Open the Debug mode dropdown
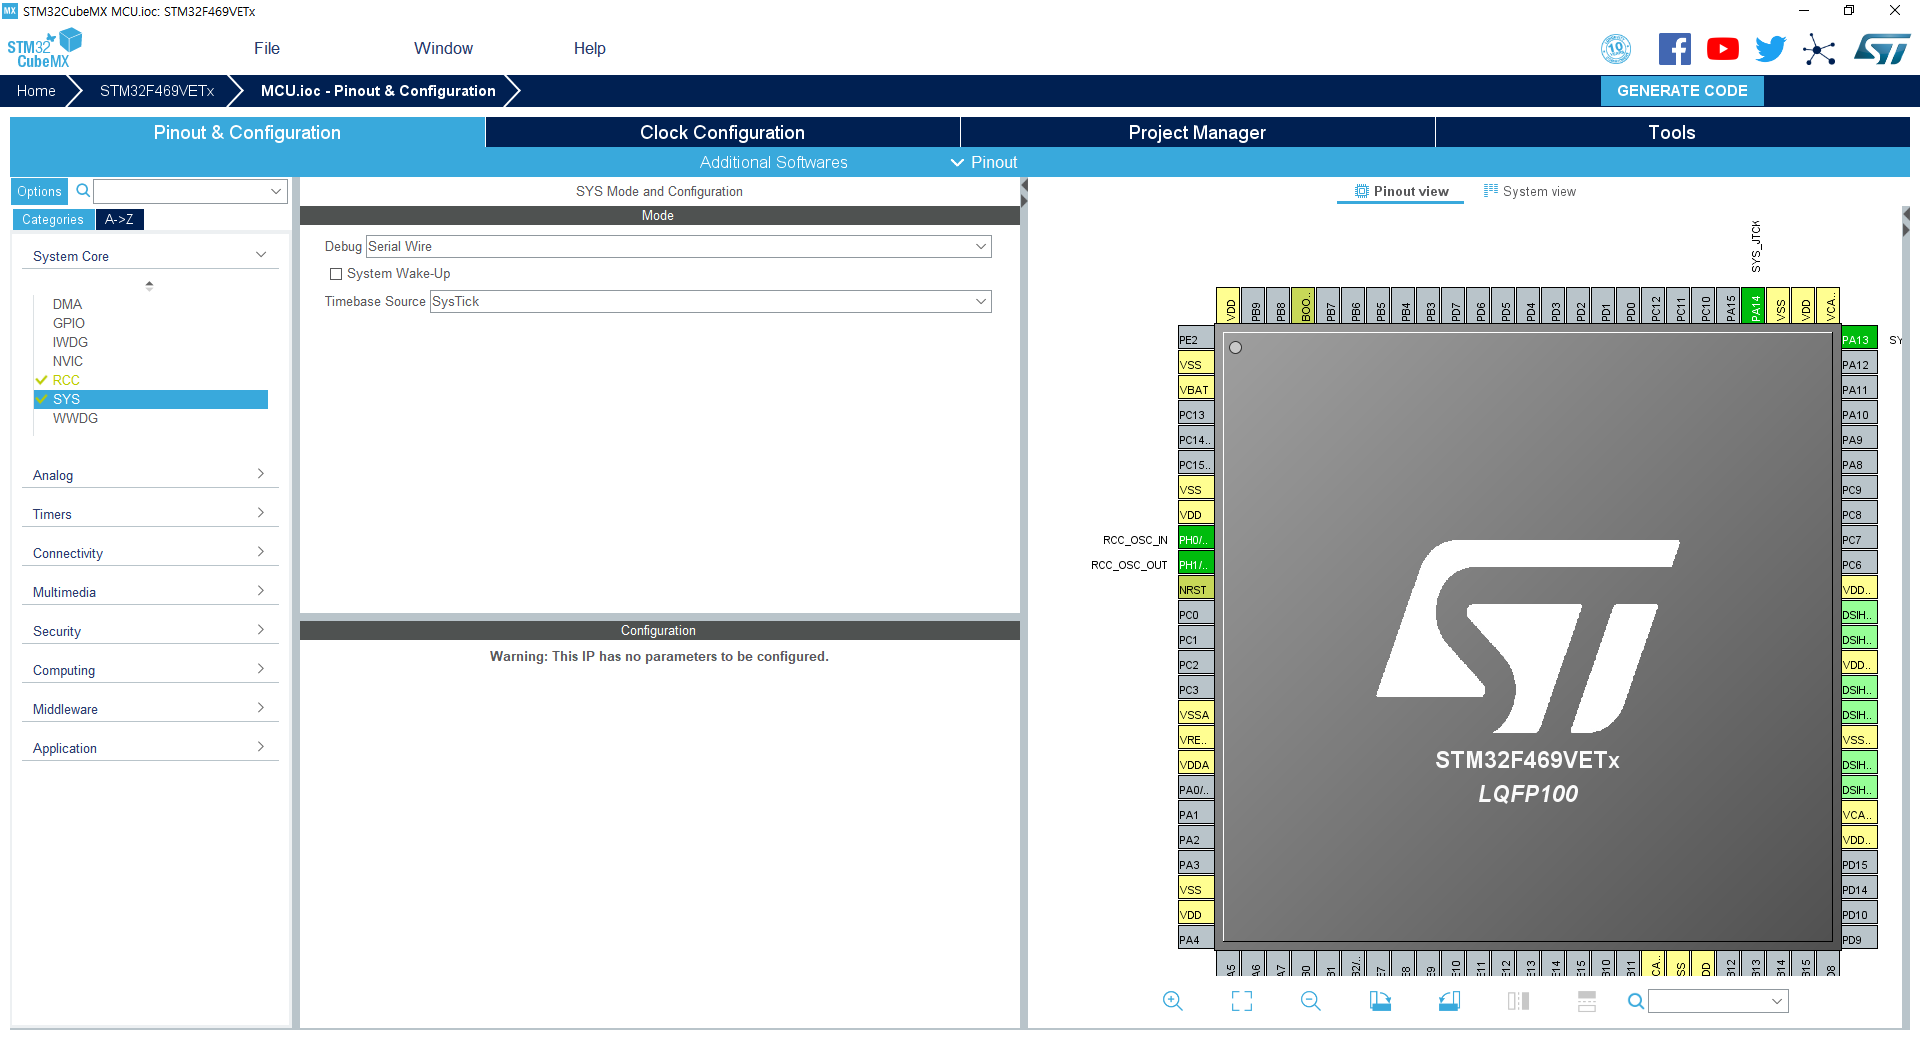This screenshot has height=1040, width=1920. (x=679, y=246)
